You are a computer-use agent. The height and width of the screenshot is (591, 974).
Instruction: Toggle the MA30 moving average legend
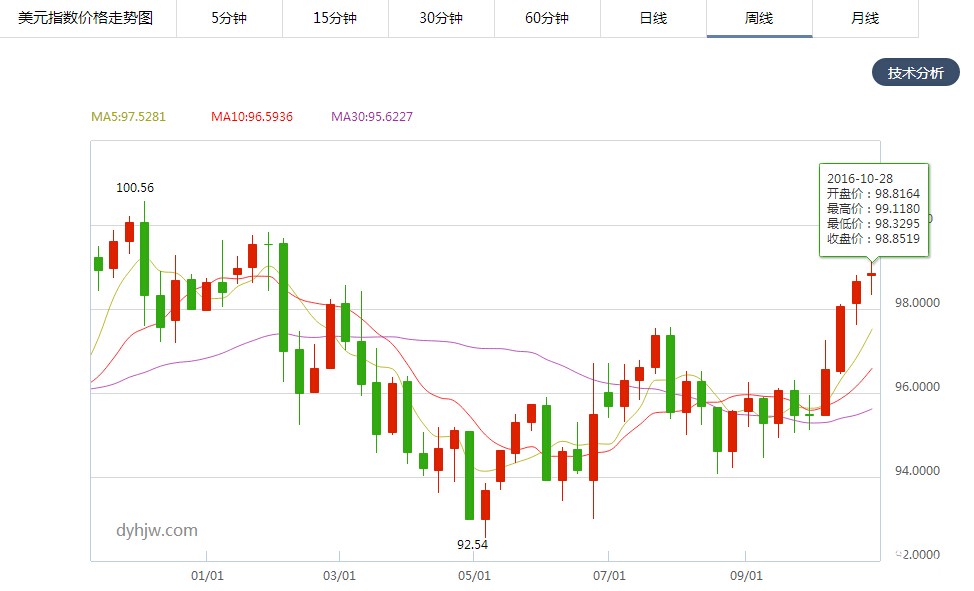pyautogui.click(x=372, y=117)
